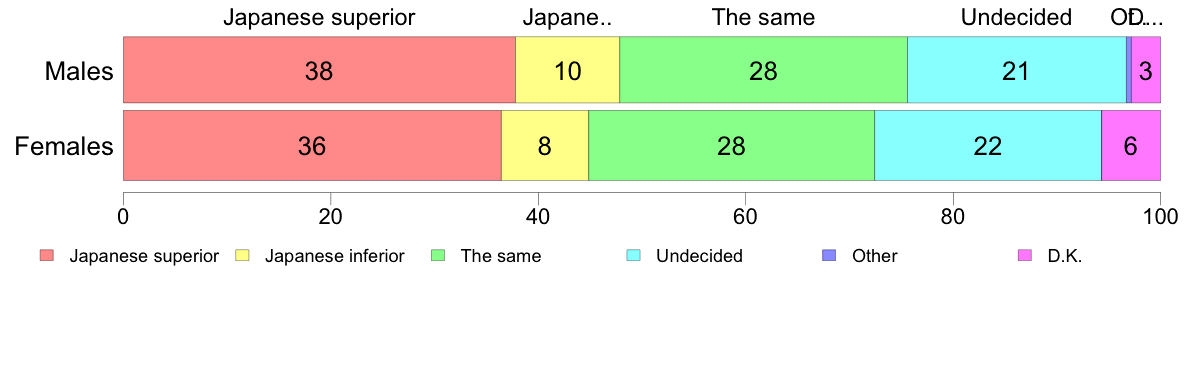1188x368 pixels.
Task: Click the cyan Undecided legend swatch
Action: coord(634,256)
